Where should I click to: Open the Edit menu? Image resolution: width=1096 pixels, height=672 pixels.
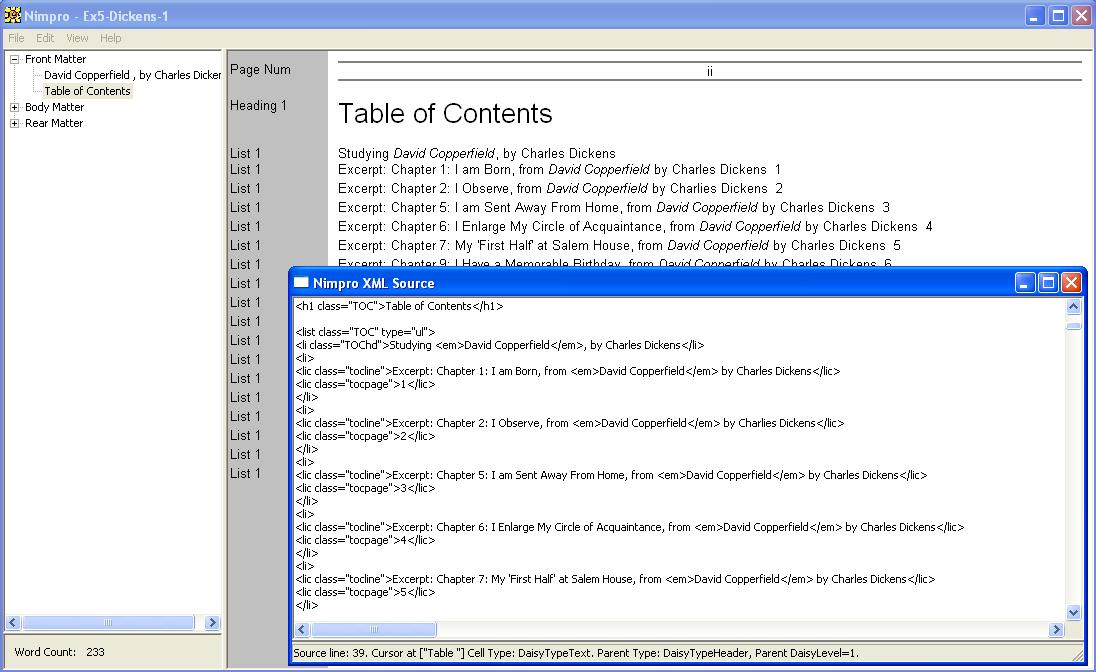pyautogui.click(x=45, y=38)
